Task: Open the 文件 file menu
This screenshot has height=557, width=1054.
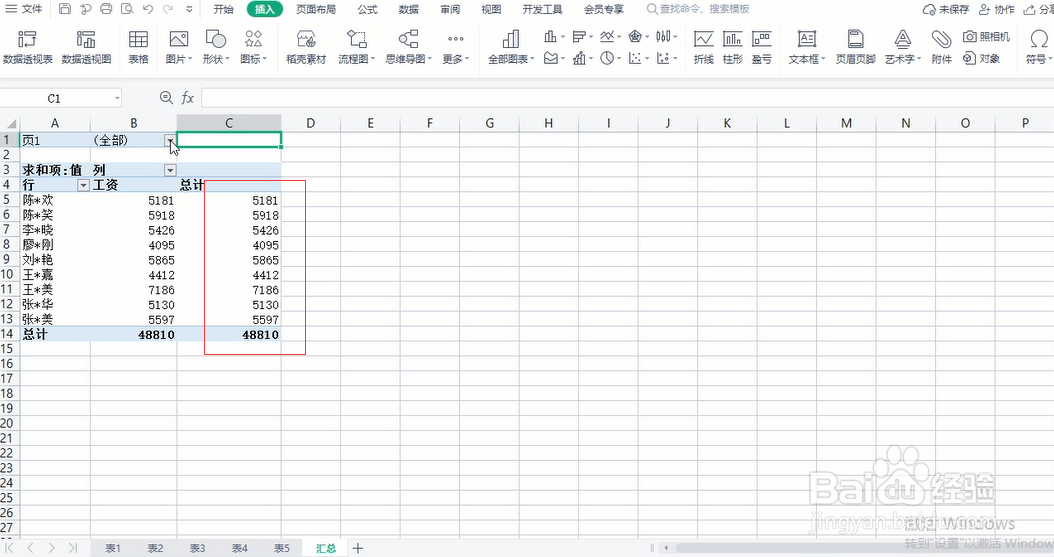Action: pos(24,9)
